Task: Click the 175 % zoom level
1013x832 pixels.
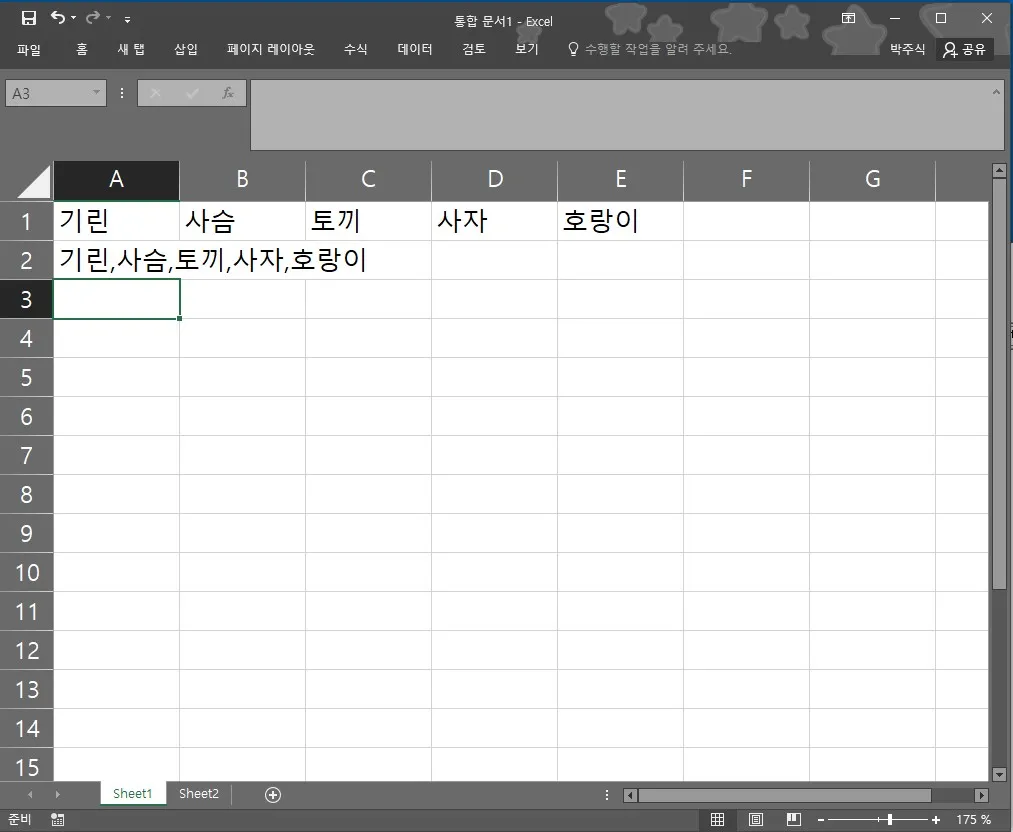Action: coord(973,820)
